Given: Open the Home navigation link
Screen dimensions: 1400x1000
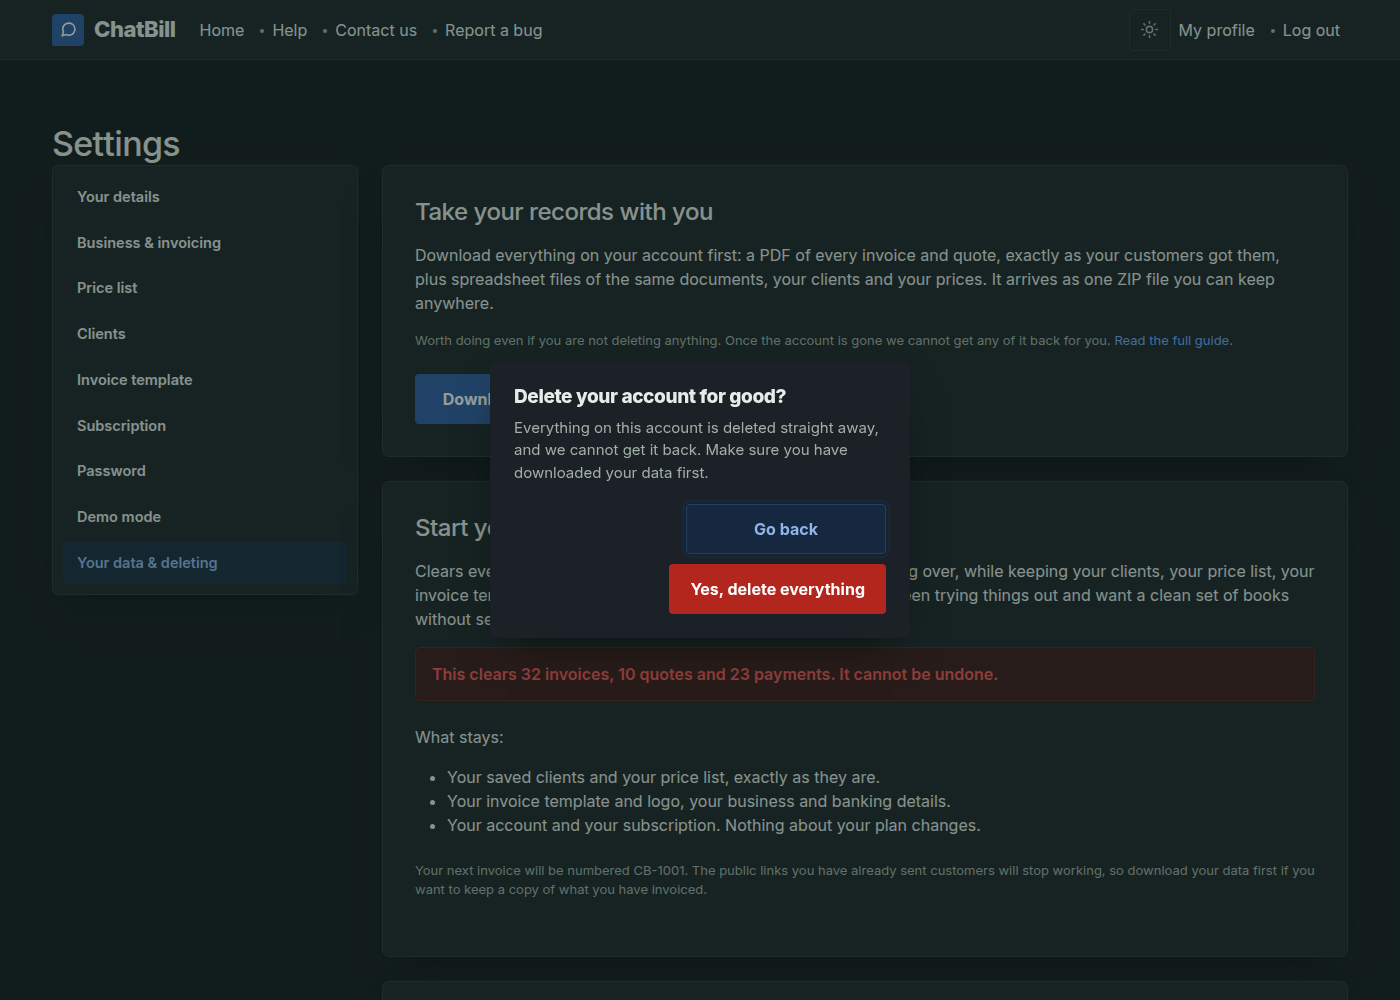Looking at the screenshot, I should (222, 30).
